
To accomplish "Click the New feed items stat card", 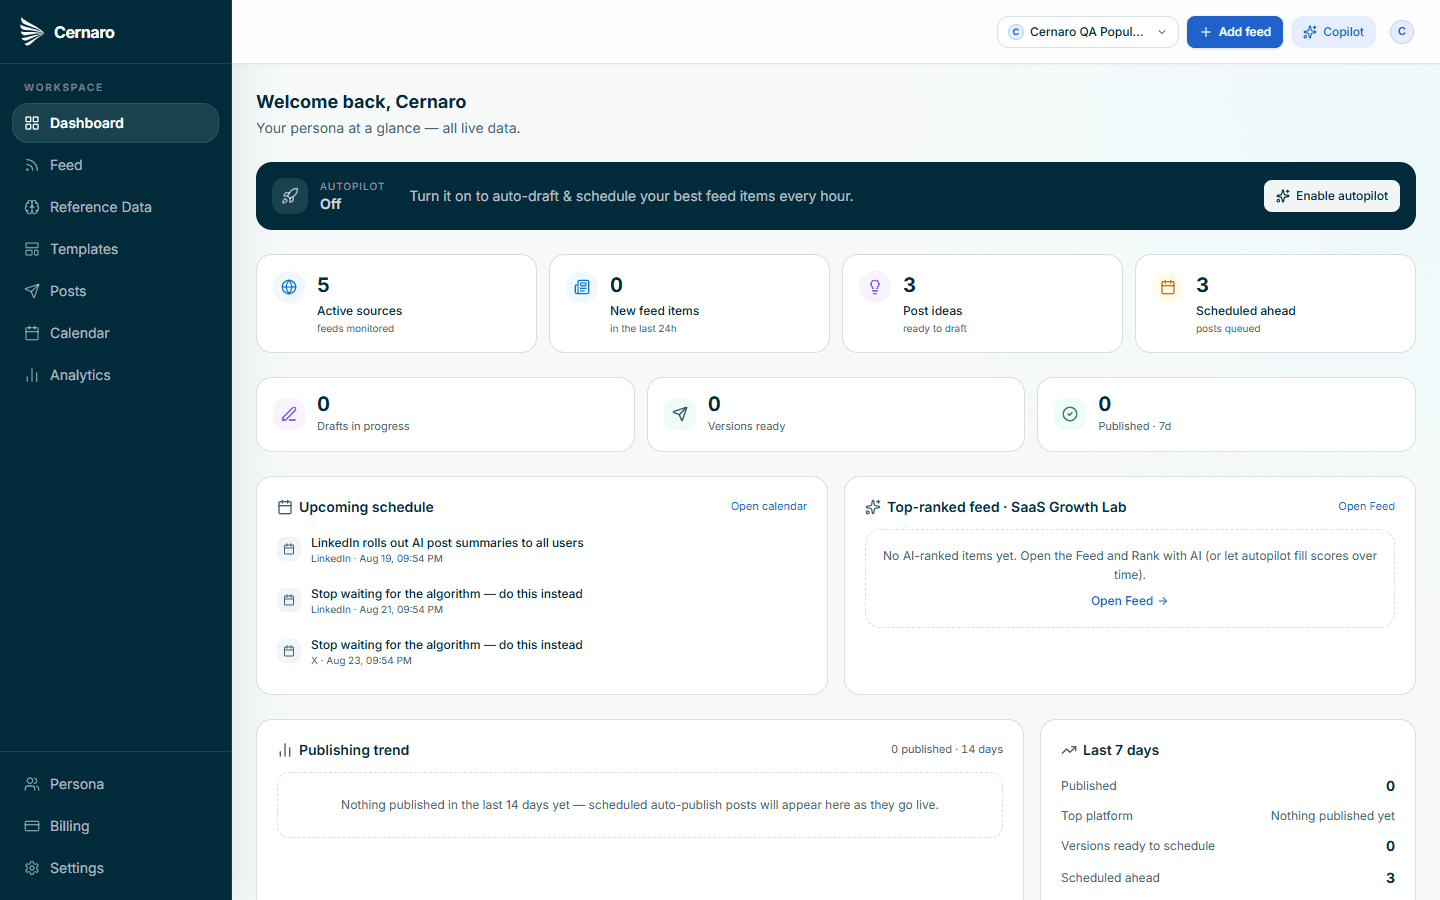I will click(x=689, y=303).
